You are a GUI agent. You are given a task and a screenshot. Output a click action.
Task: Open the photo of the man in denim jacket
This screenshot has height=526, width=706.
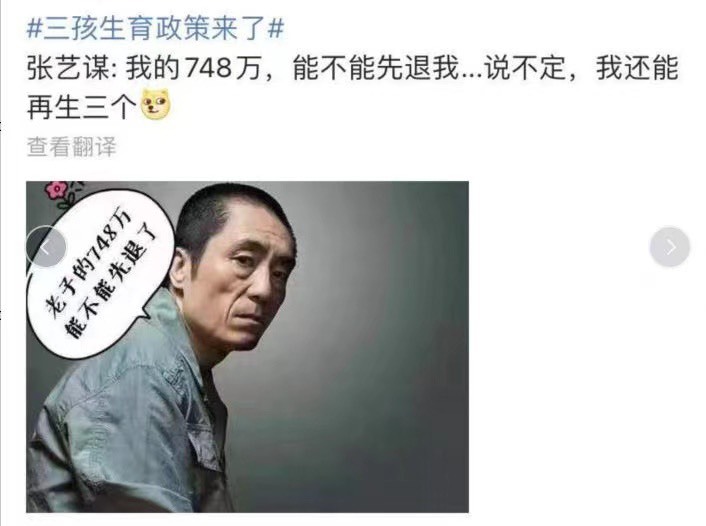[247, 347]
